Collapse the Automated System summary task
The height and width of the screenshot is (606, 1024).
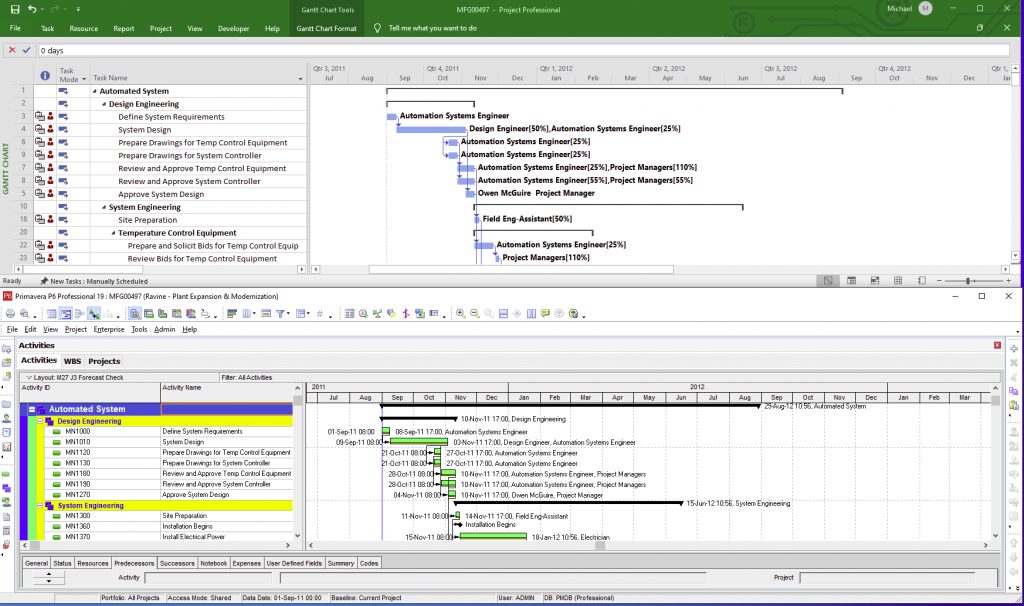click(95, 91)
